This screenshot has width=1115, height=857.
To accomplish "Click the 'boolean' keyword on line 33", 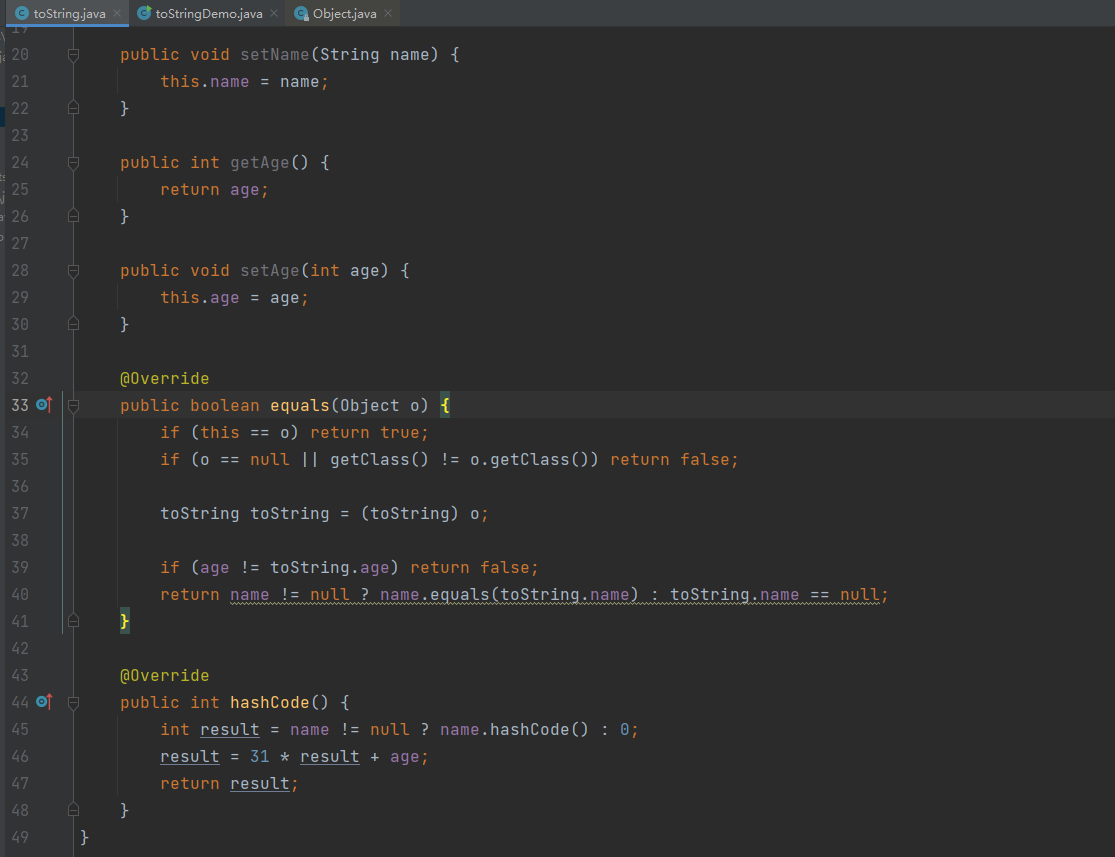I will [x=225, y=405].
